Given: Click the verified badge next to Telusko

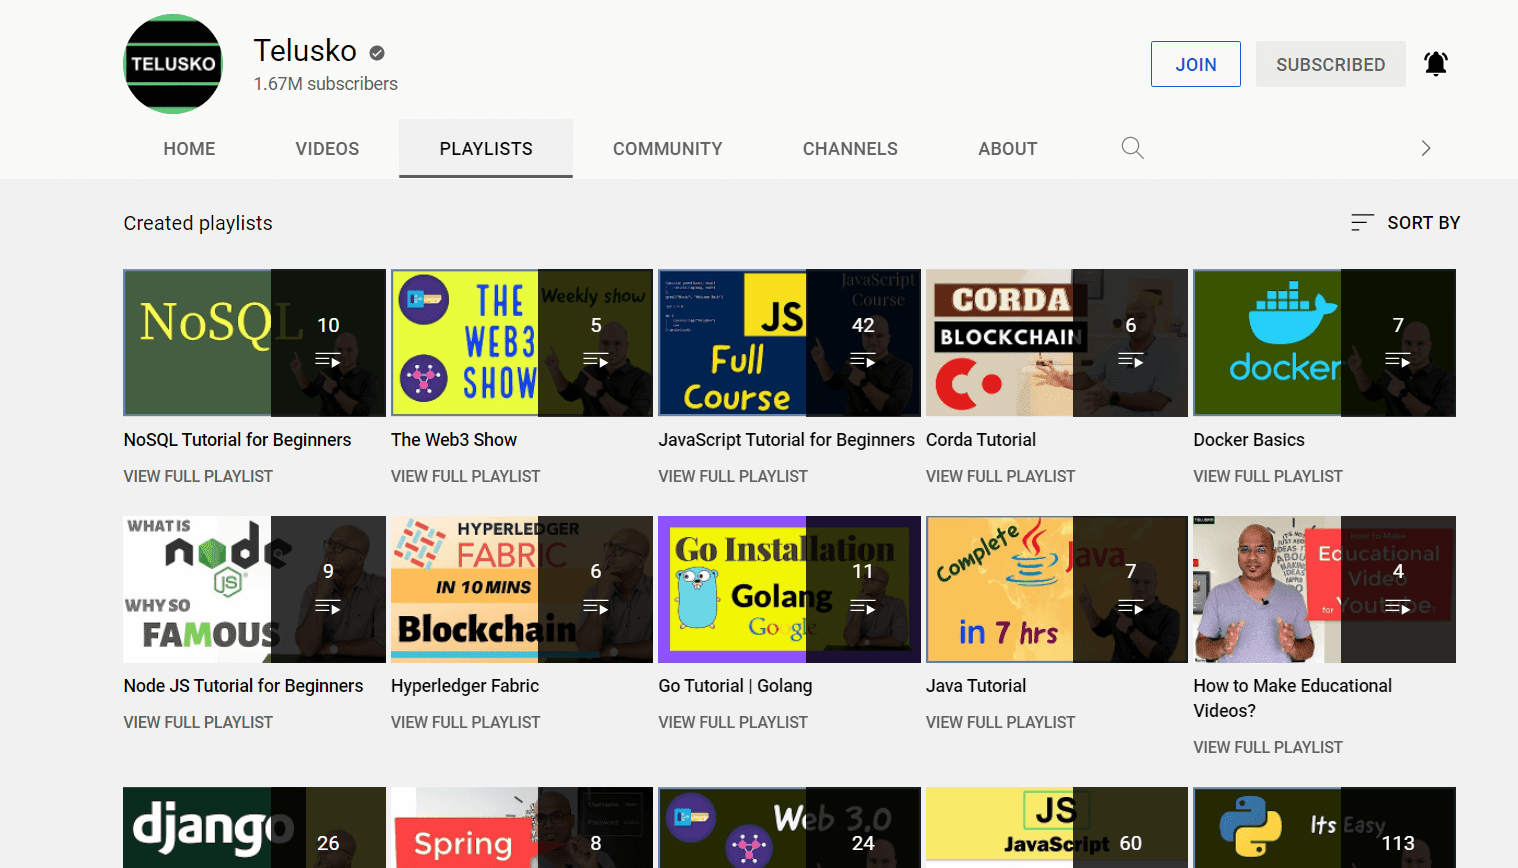Looking at the screenshot, I should (x=377, y=53).
